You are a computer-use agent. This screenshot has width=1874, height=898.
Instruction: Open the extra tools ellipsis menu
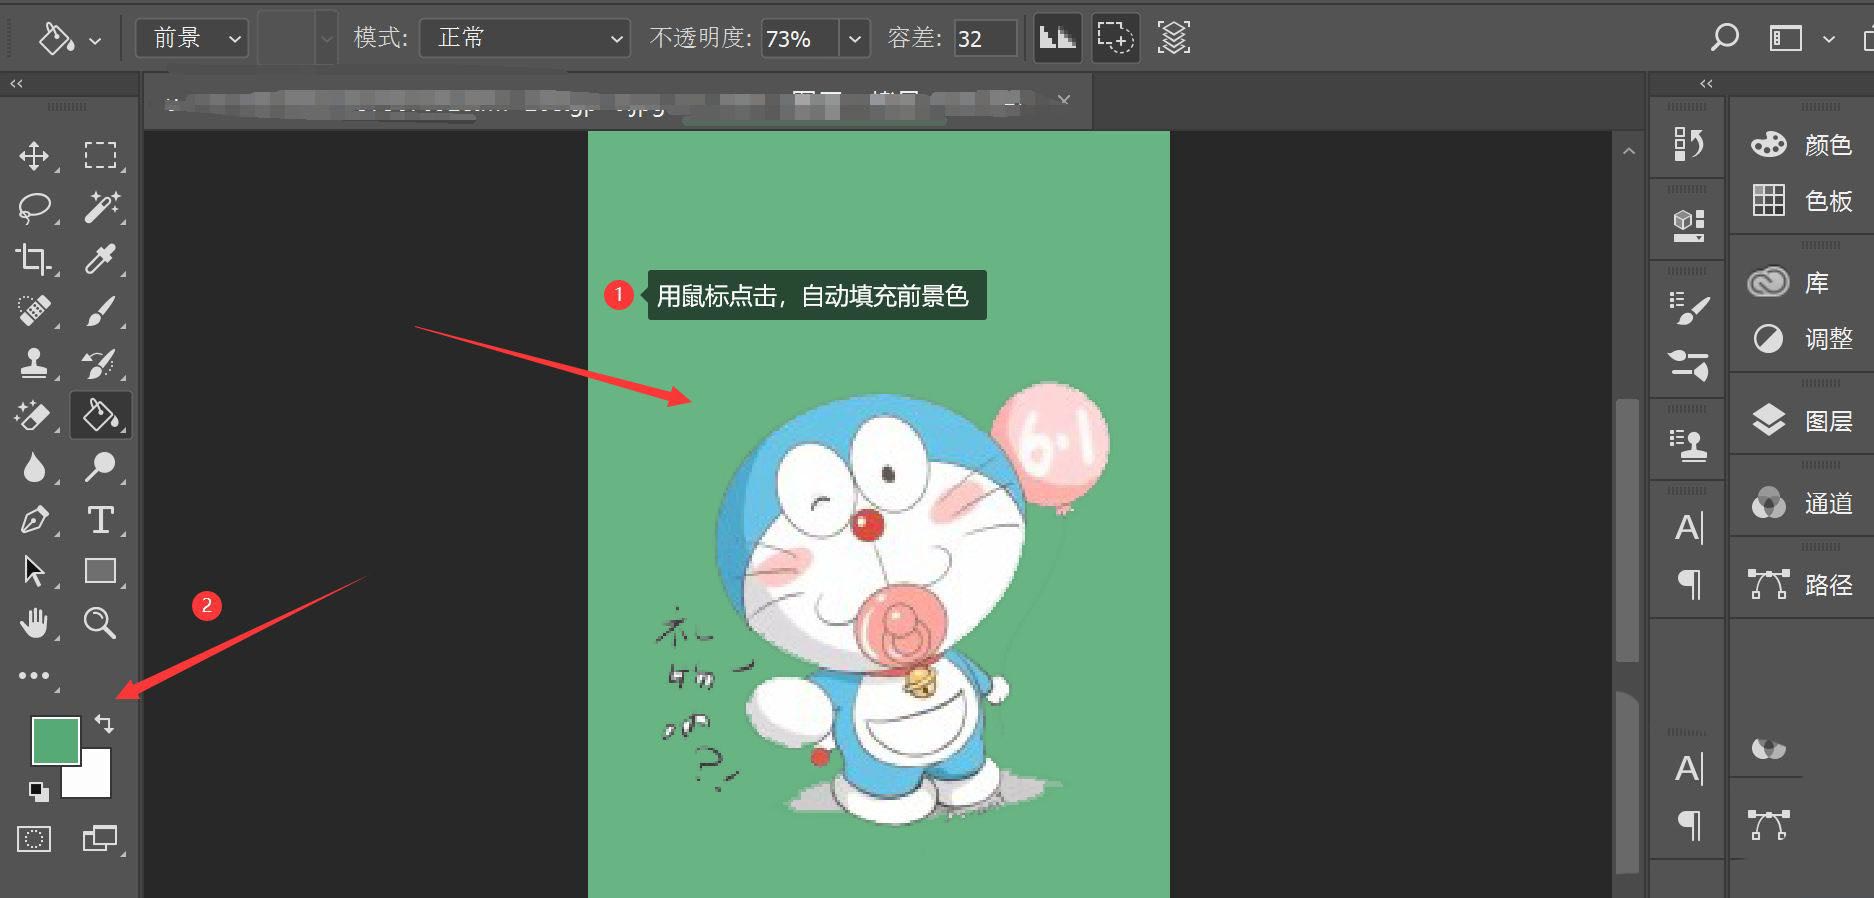click(x=34, y=676)
